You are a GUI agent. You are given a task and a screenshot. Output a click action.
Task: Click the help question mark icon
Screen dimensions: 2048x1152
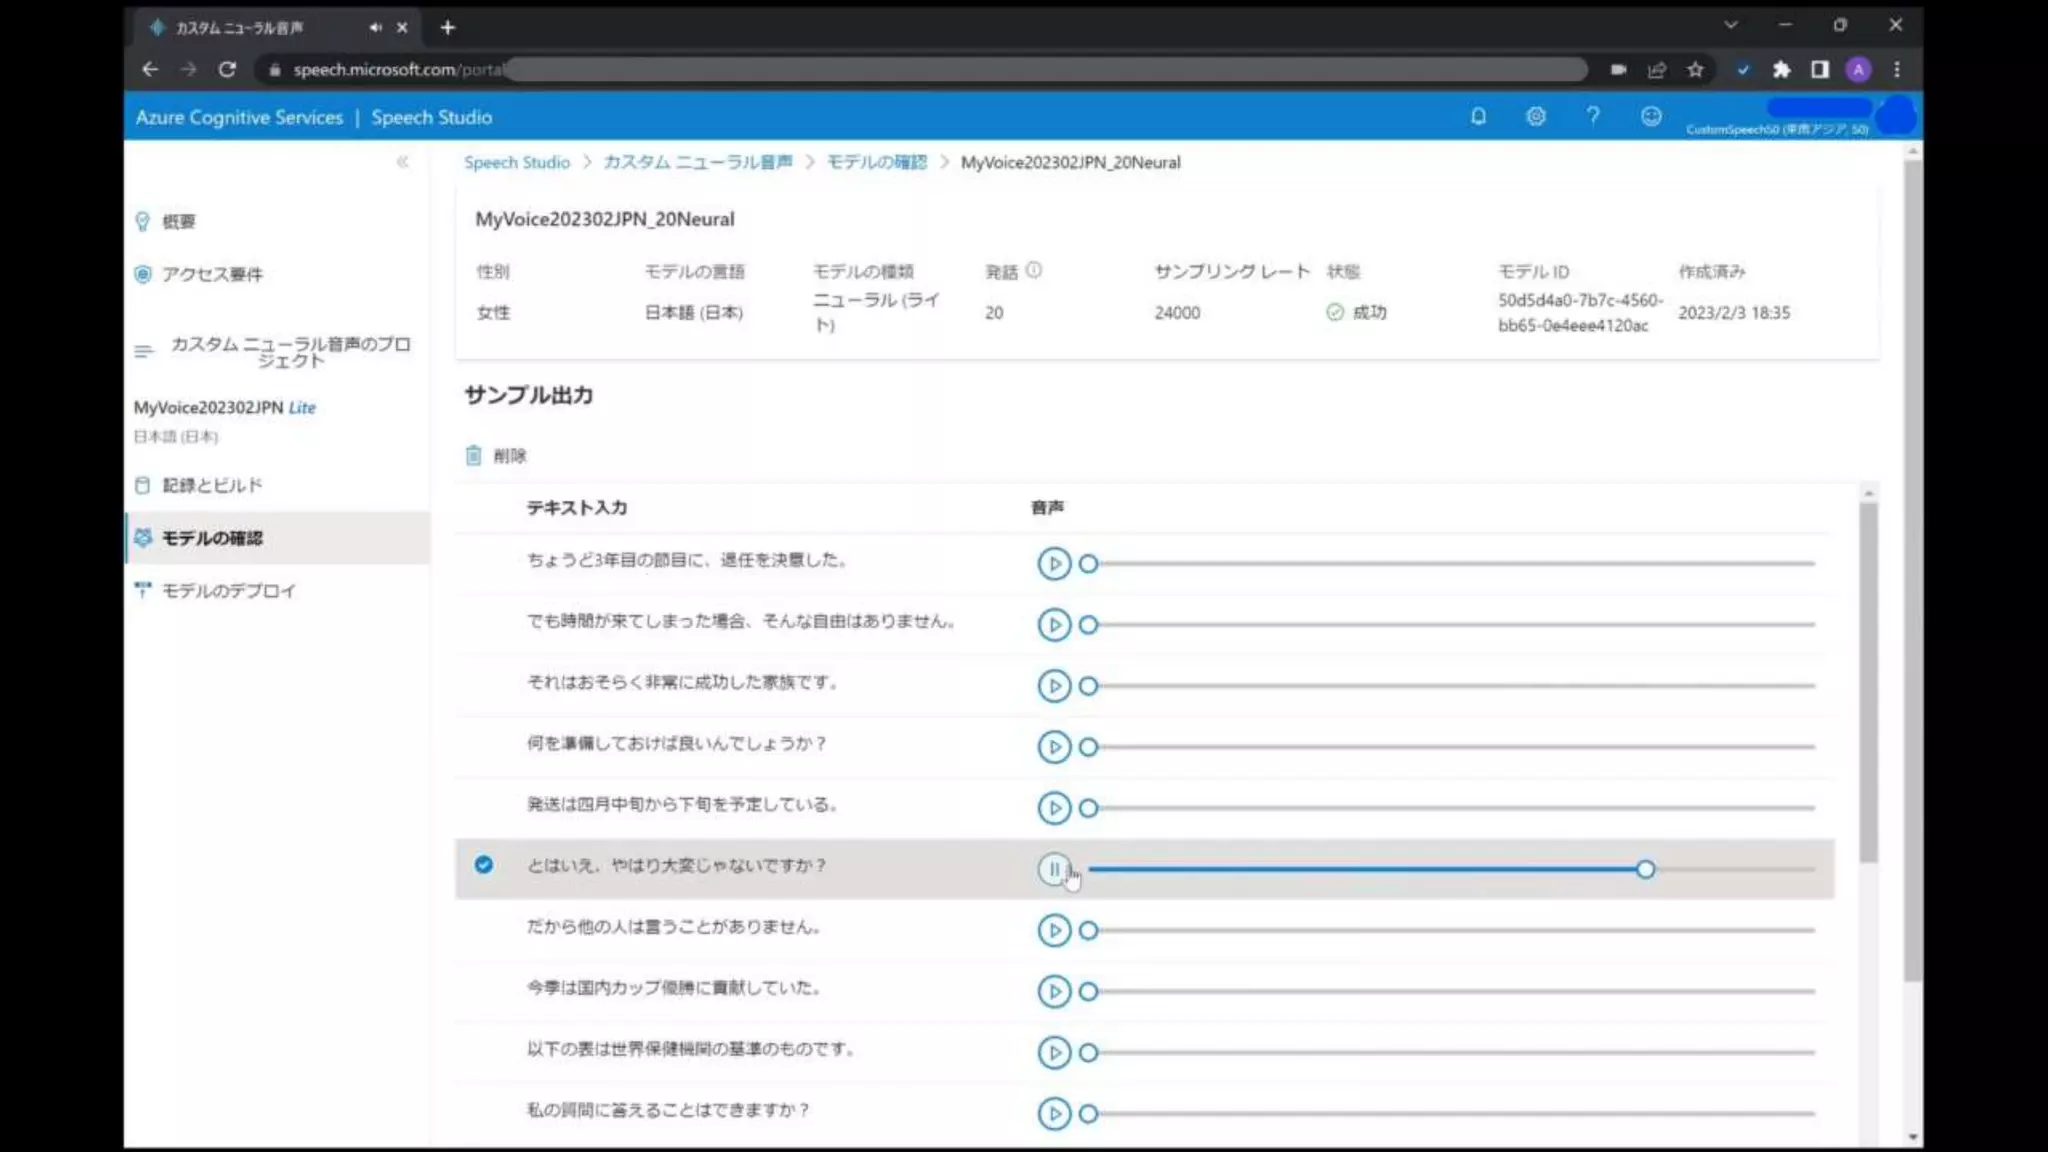[1593, 117]
